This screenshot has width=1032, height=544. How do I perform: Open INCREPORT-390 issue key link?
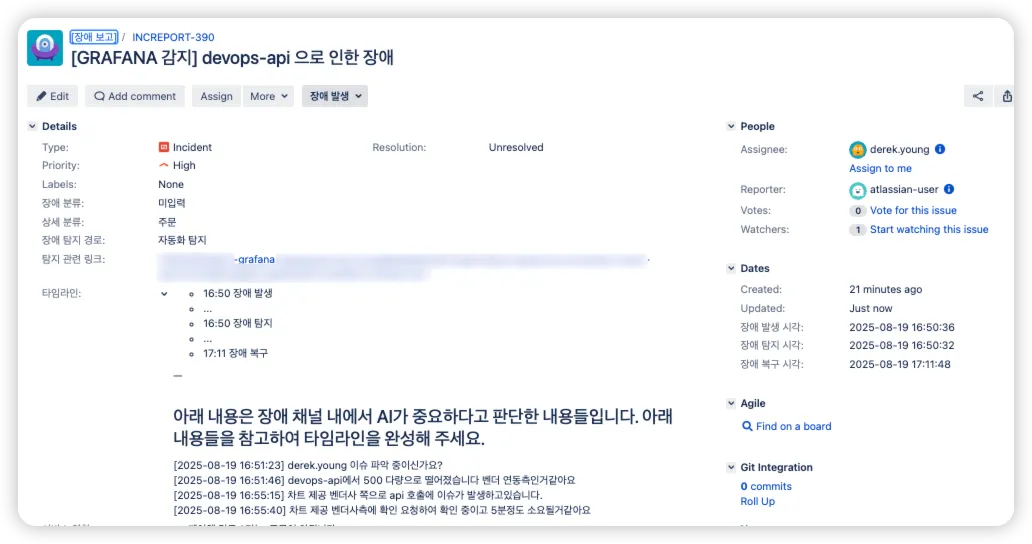click(173, 37)
